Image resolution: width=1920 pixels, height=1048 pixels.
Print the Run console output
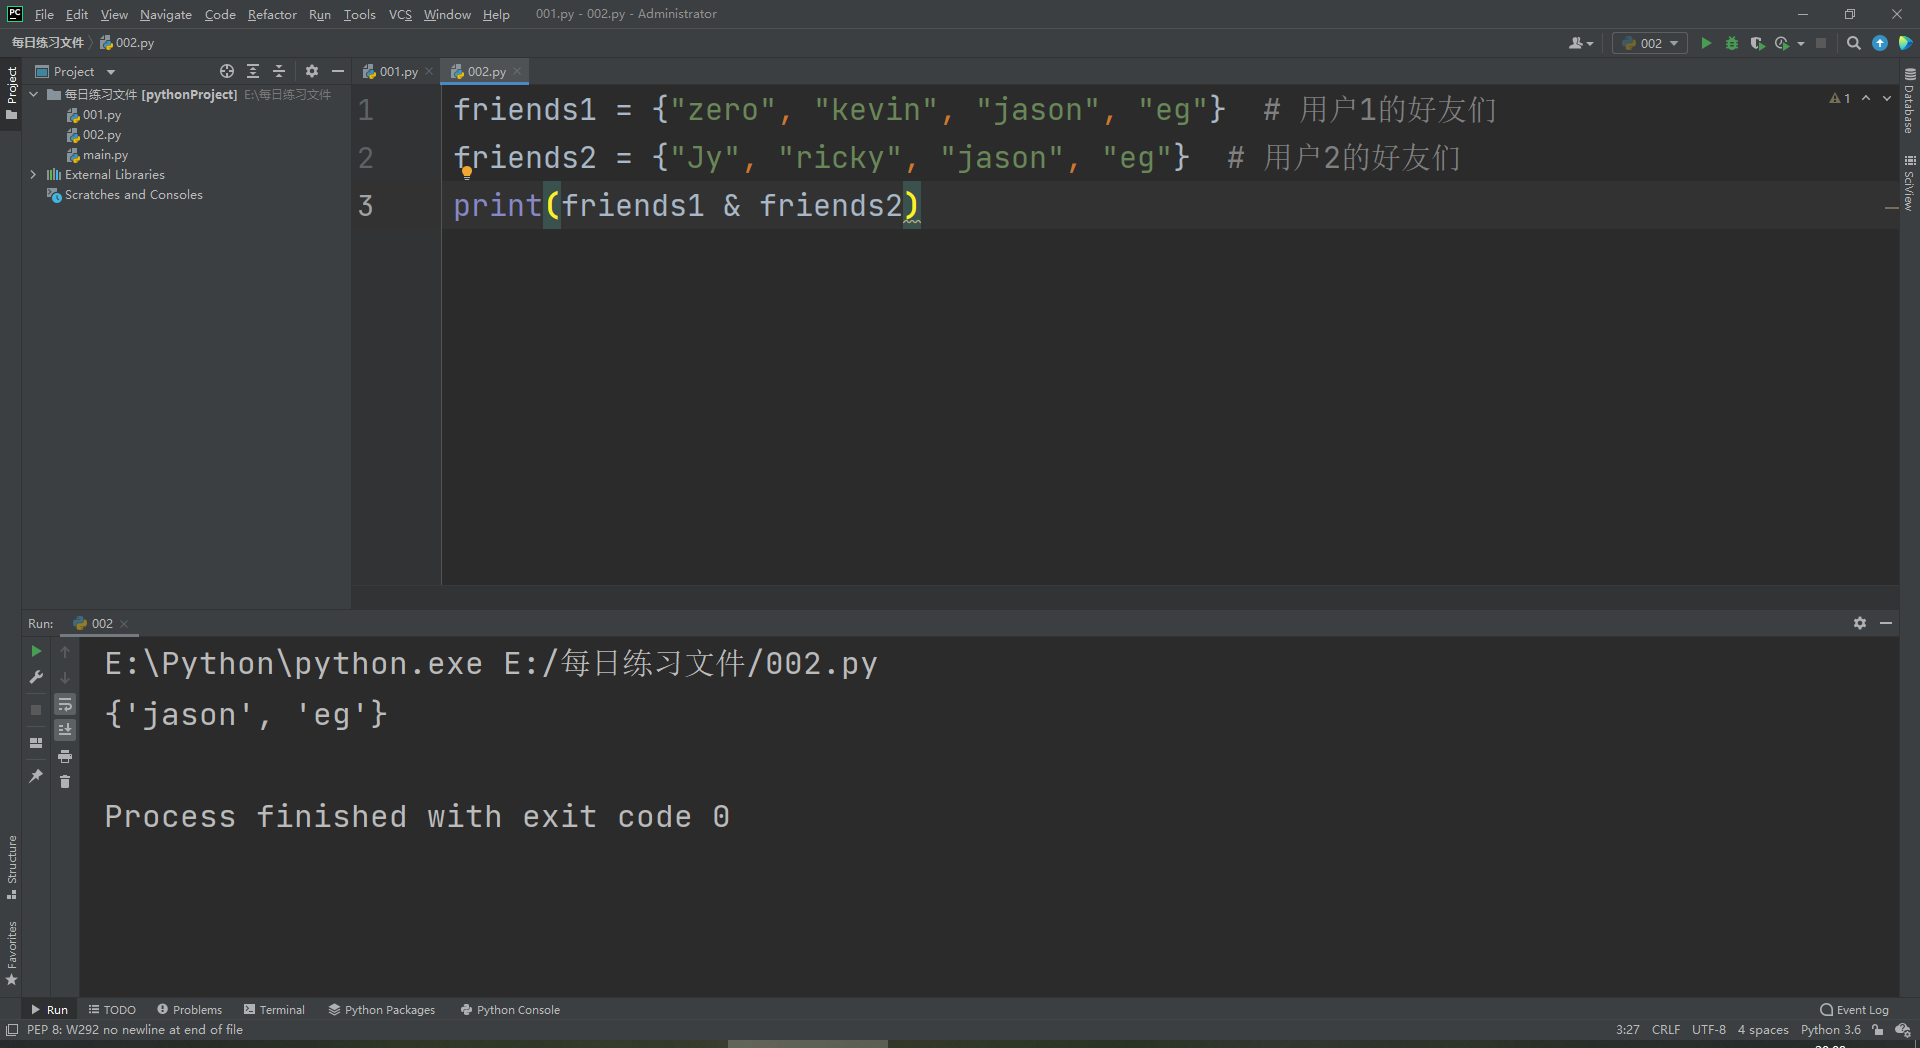point(65,756)
